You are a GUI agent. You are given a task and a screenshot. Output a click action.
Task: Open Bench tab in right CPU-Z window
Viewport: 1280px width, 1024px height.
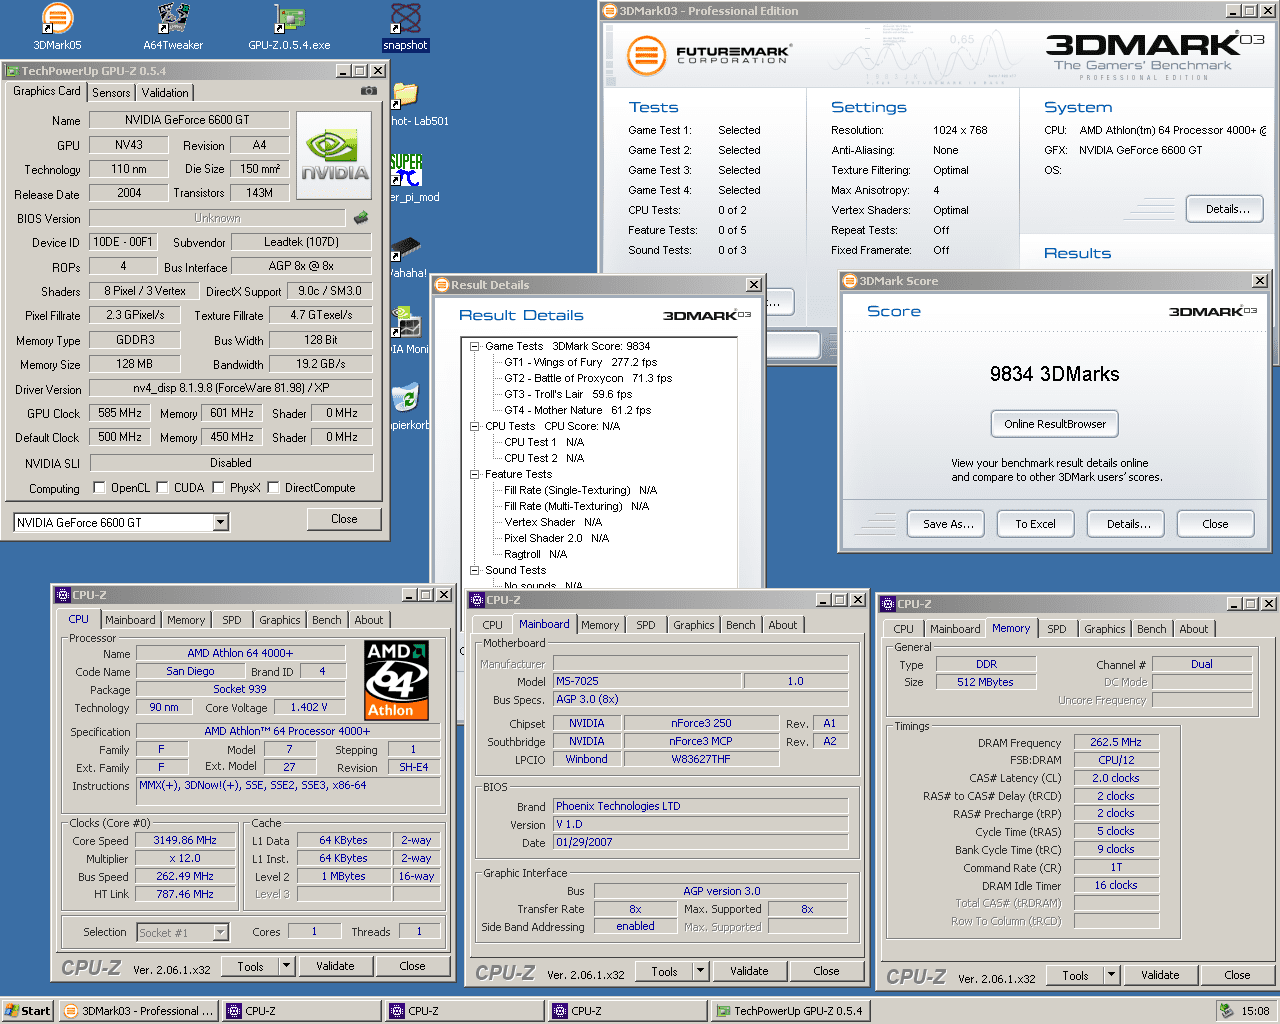(1151, 629)
